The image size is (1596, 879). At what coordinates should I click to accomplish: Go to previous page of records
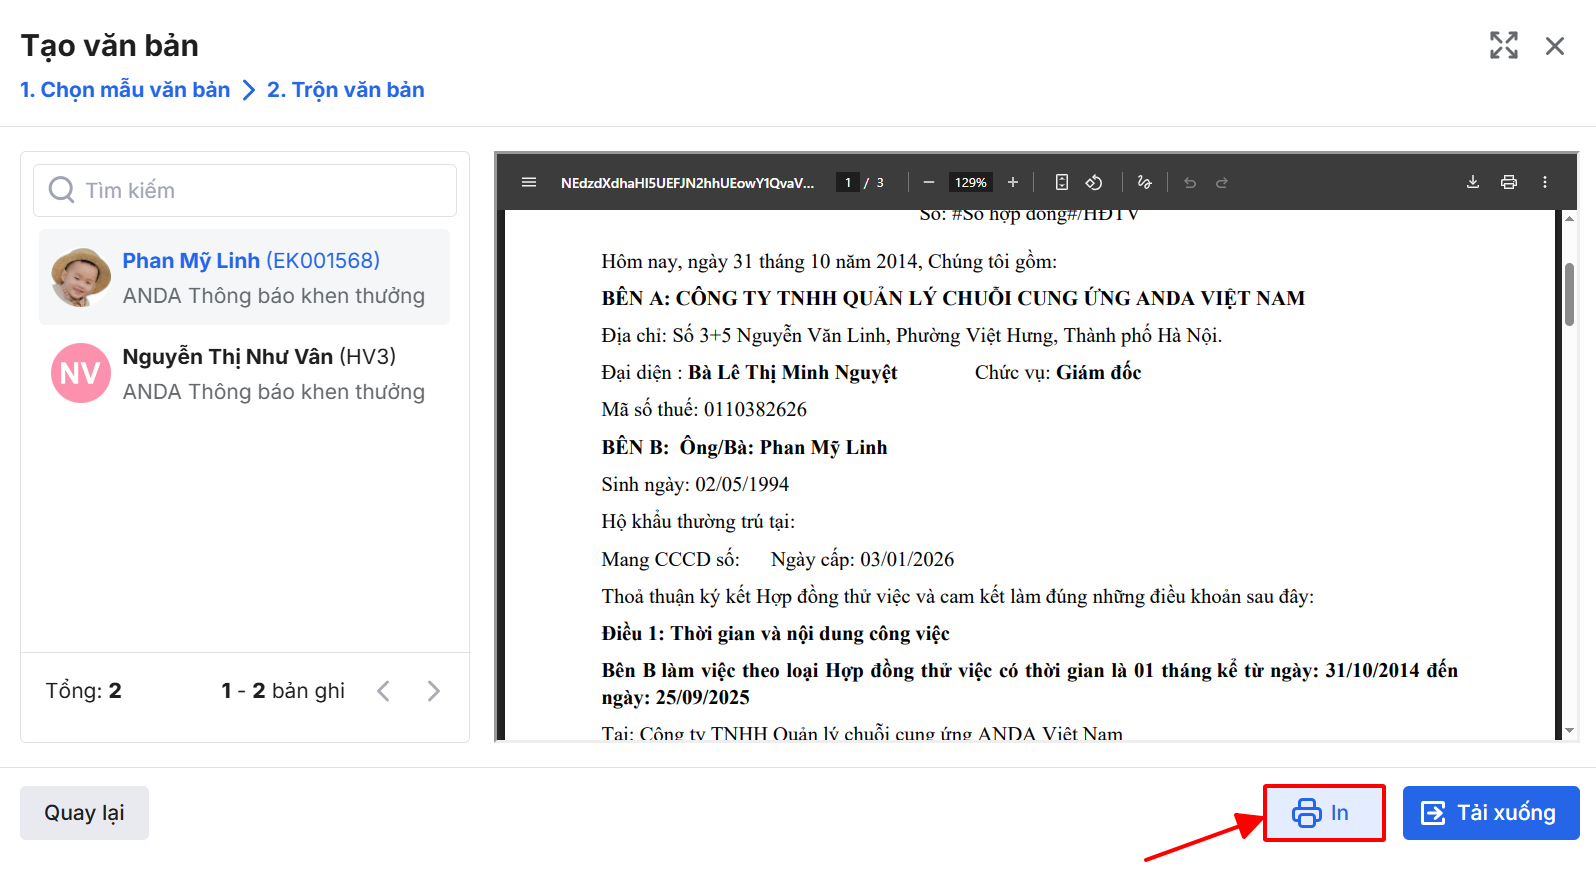pos(383,691)
